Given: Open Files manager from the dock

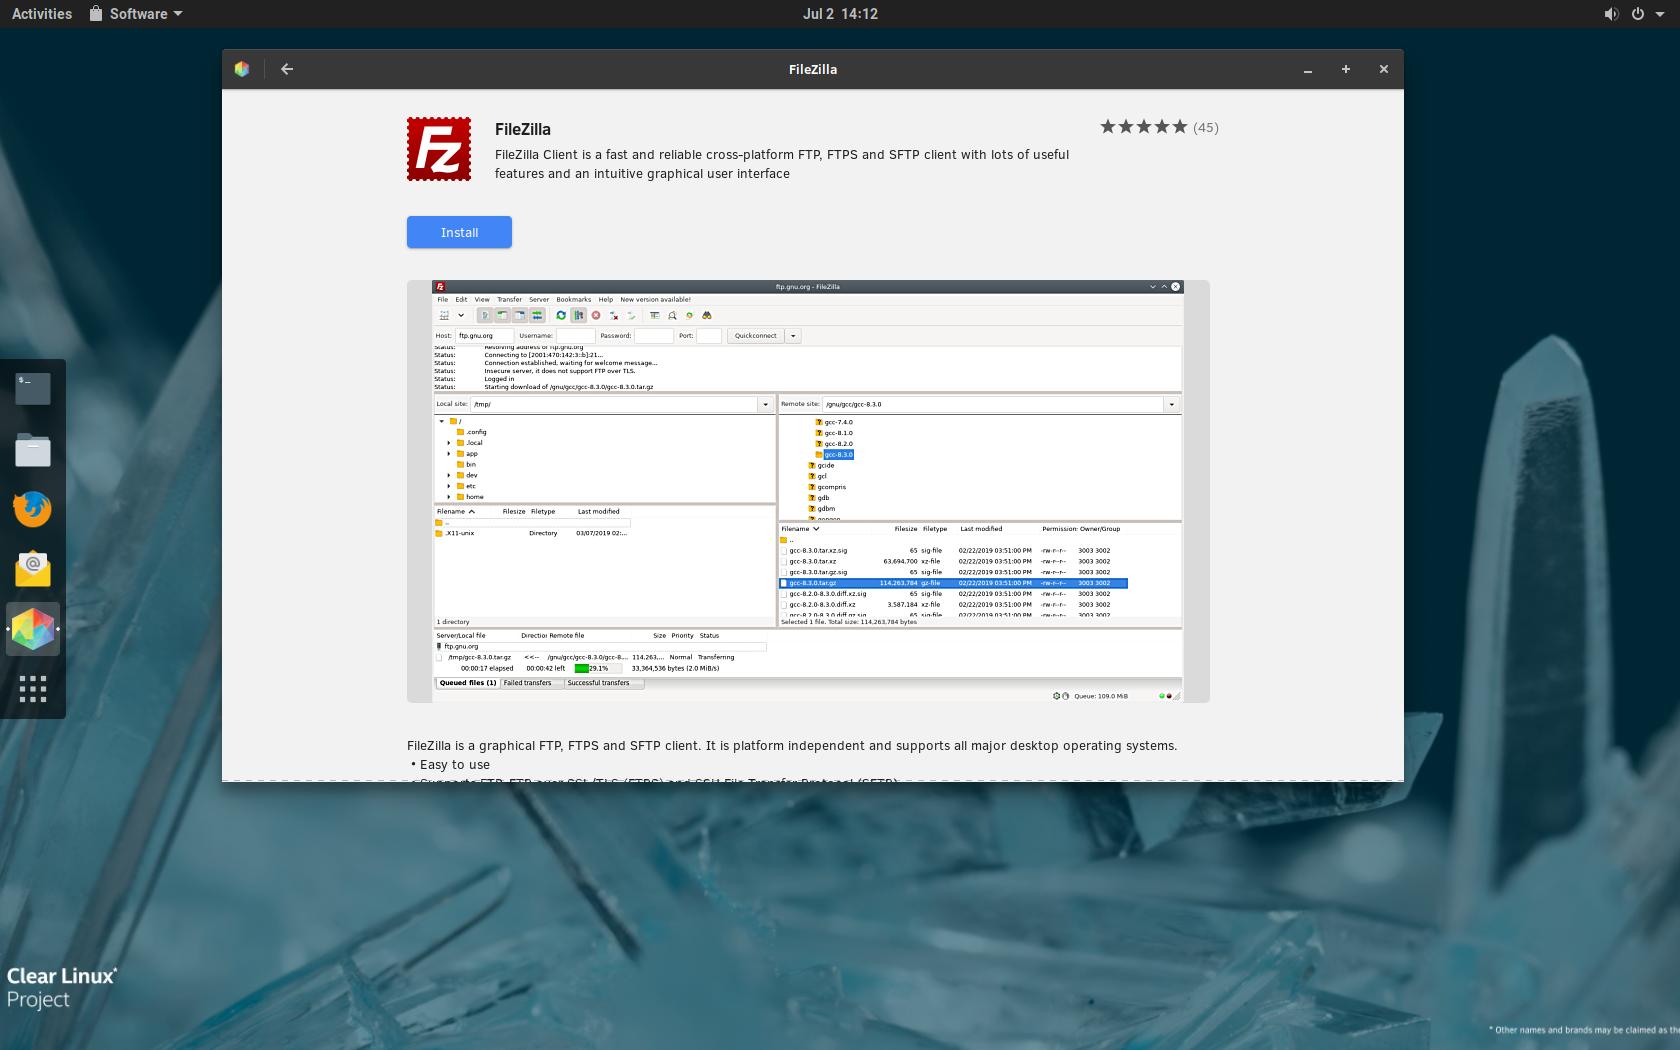Looking at the screenshot, I should 33,449.
